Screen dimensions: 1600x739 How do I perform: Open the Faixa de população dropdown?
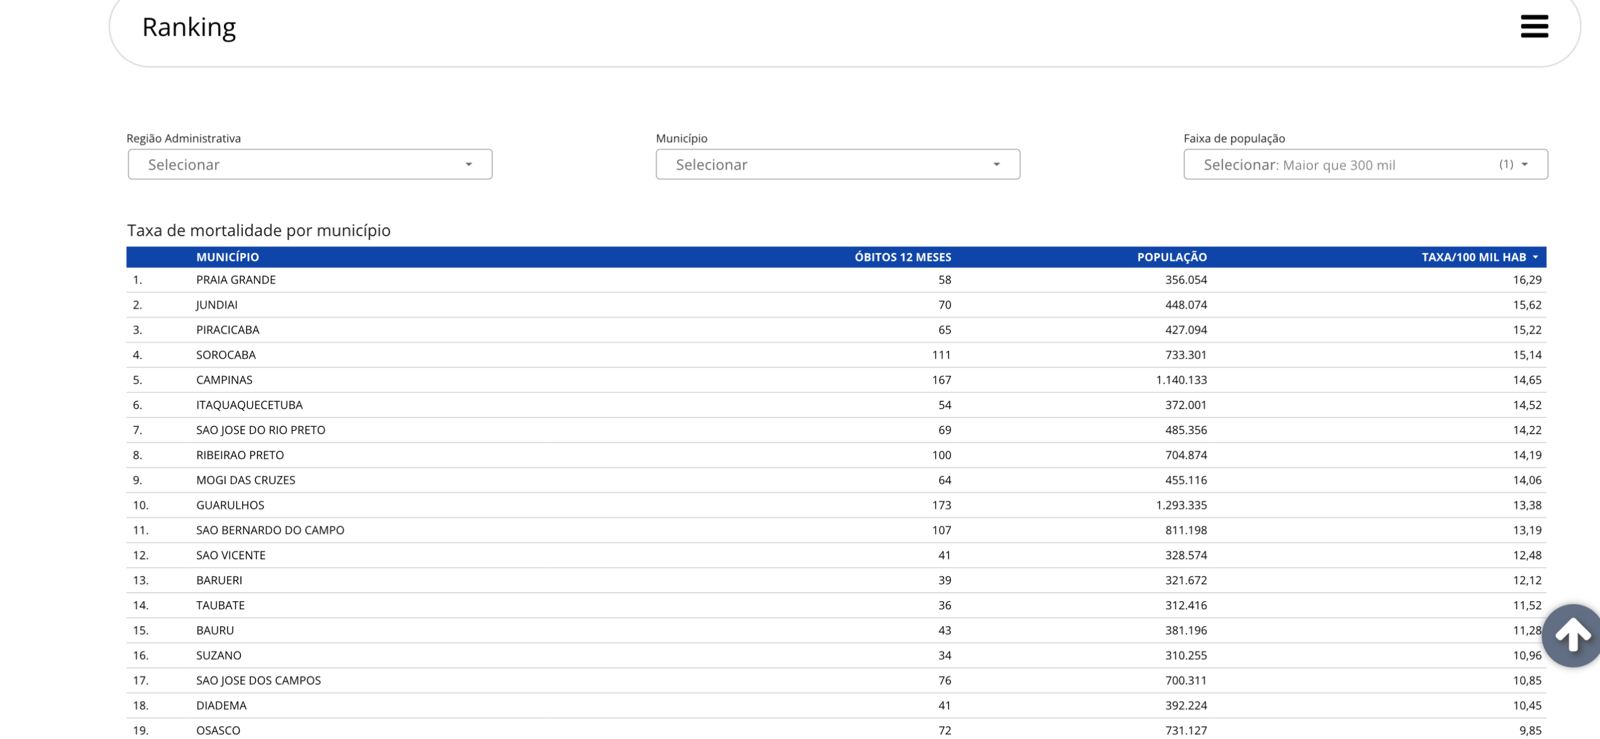coord(1366,164)
